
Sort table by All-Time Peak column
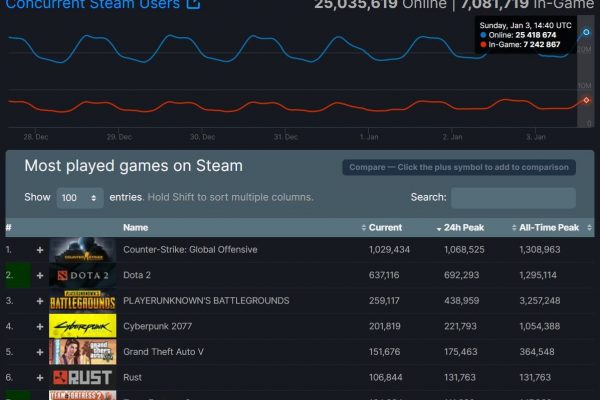[549, 228]
